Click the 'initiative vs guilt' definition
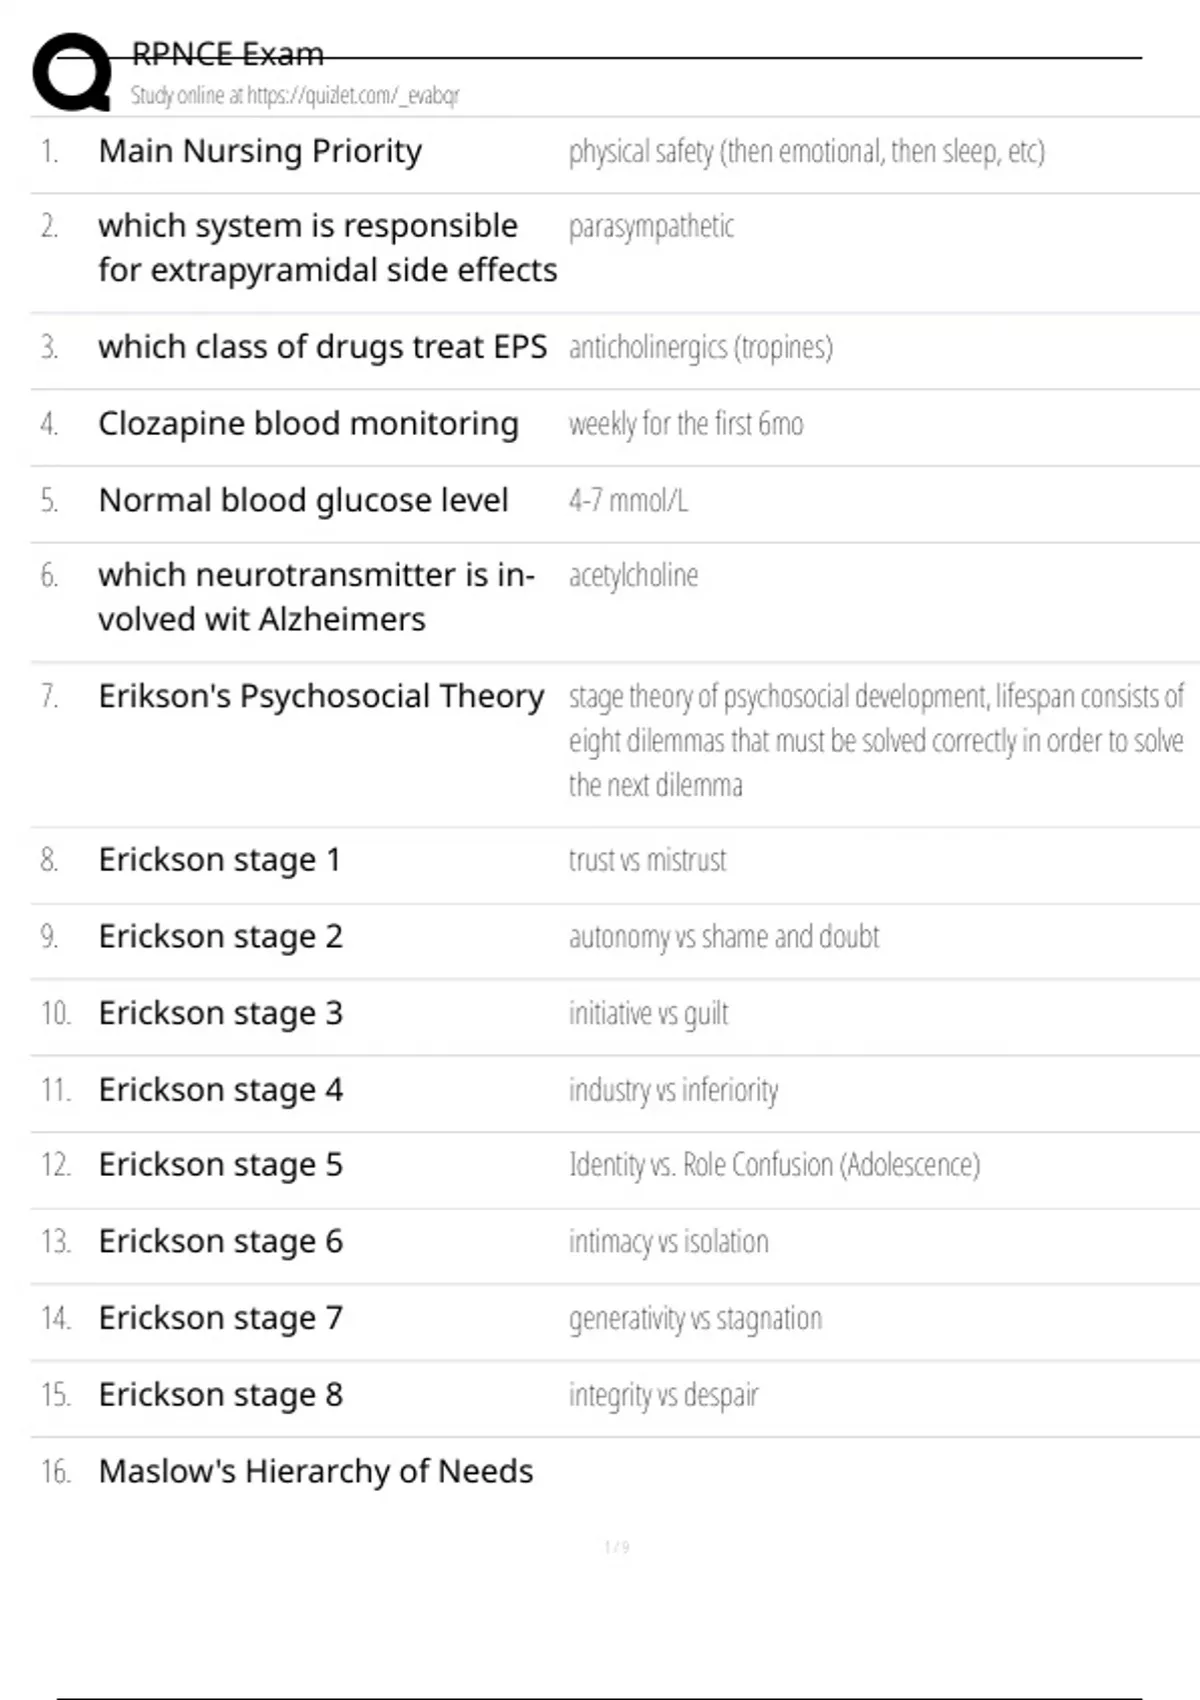Image resolution: width=1200 pixels, height=1700 pixels. (x=648, y=1014)
